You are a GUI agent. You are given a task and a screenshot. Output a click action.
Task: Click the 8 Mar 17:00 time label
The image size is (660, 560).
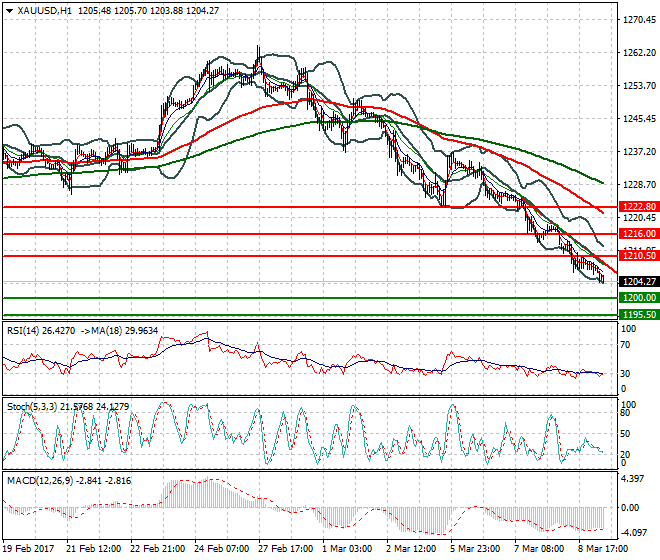pos(603,549)
